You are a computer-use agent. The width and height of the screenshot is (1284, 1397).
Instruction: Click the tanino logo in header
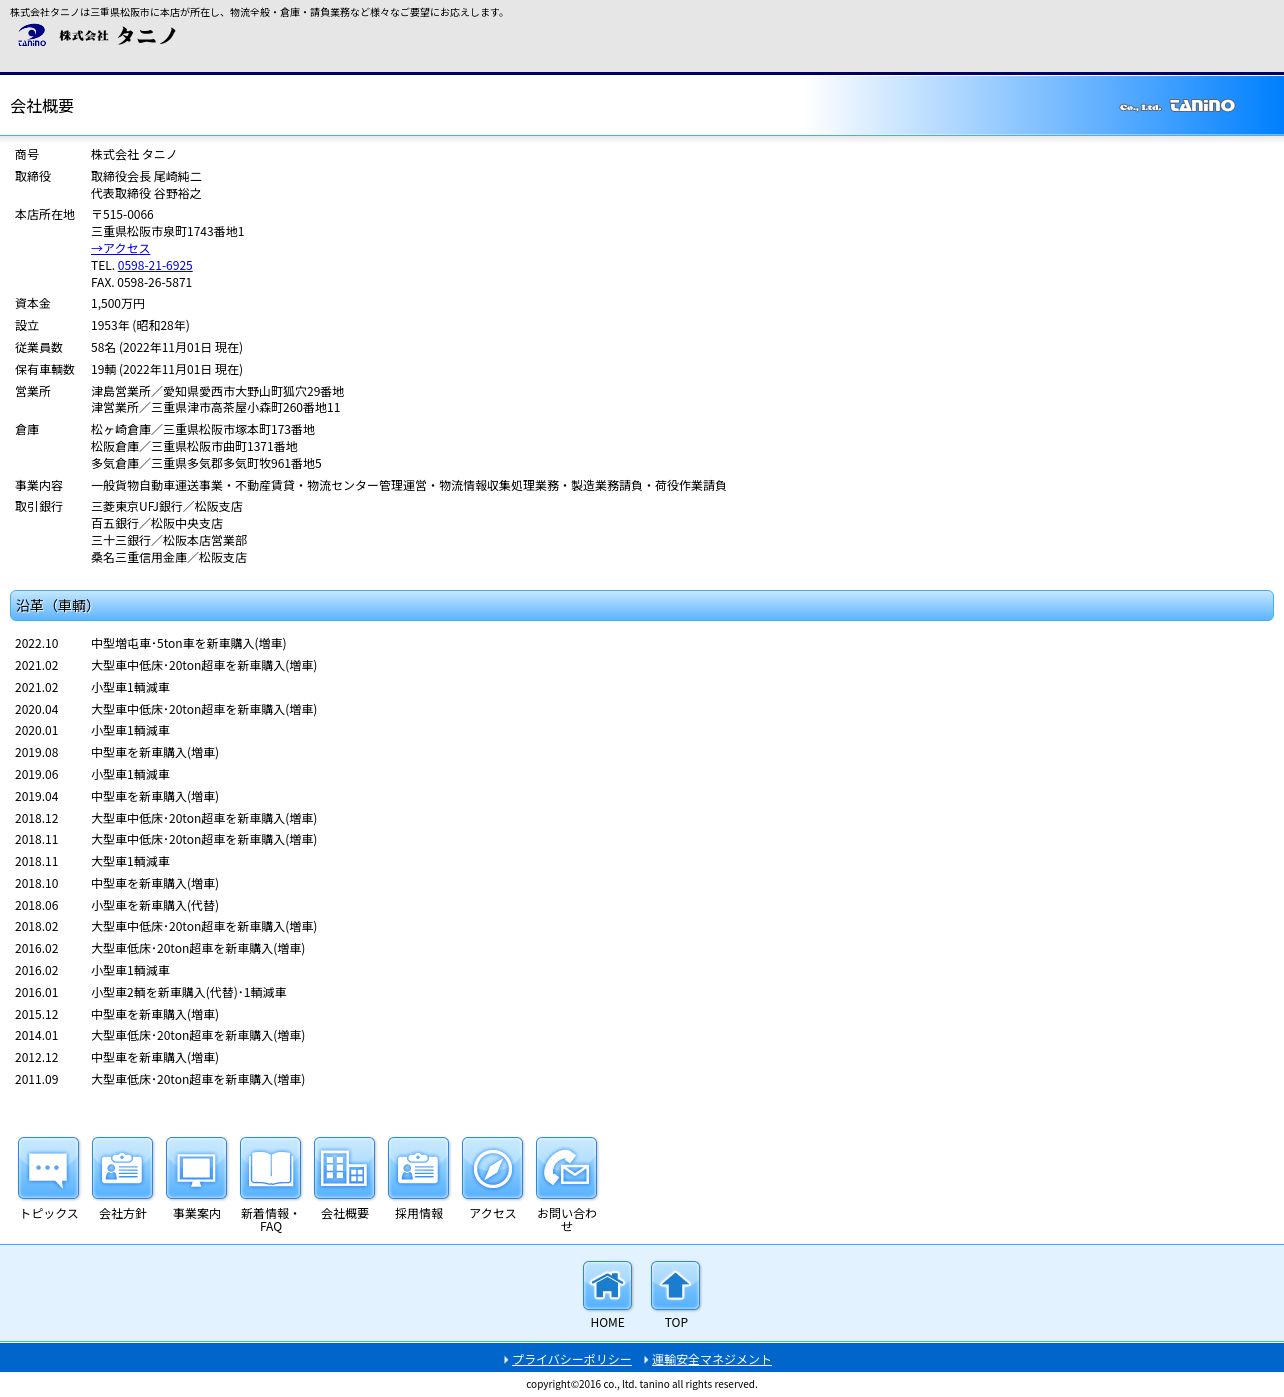32,36
